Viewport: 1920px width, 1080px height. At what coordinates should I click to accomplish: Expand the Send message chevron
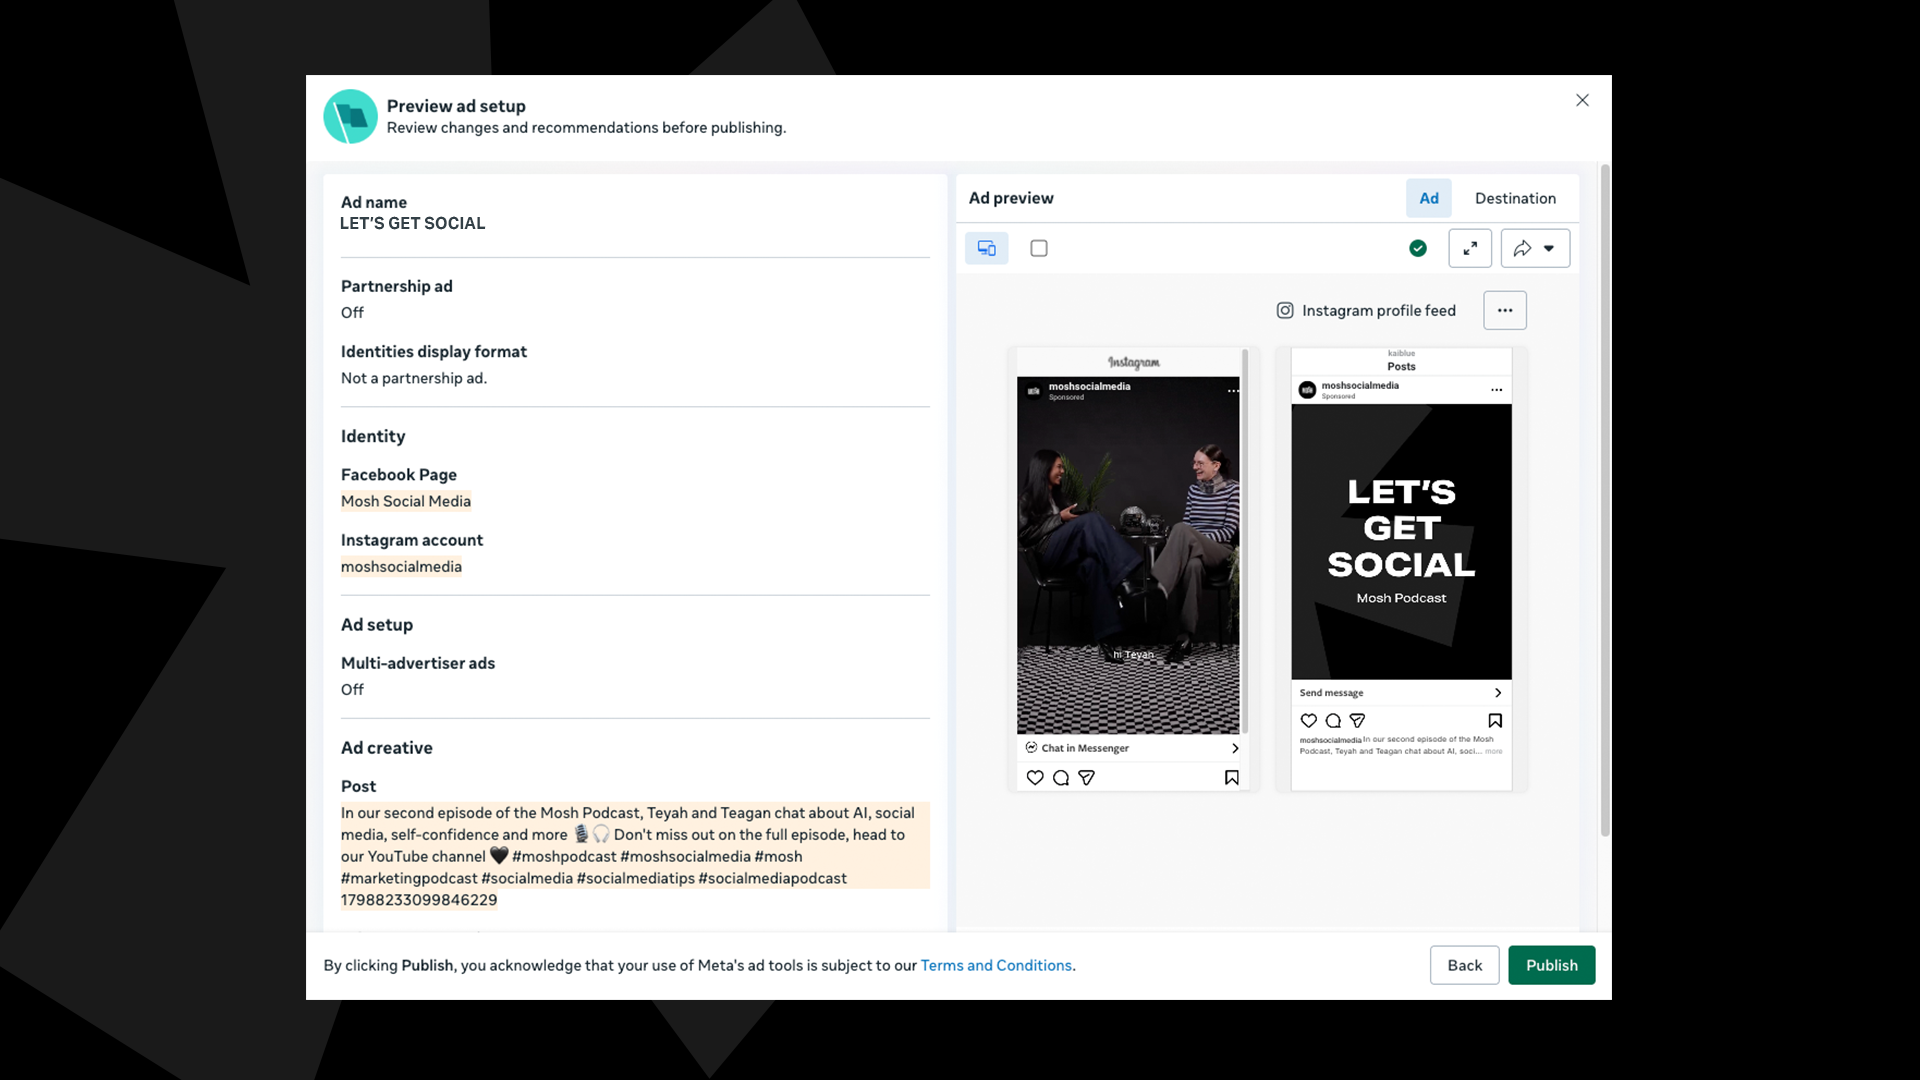click(x=1497, y=693)
